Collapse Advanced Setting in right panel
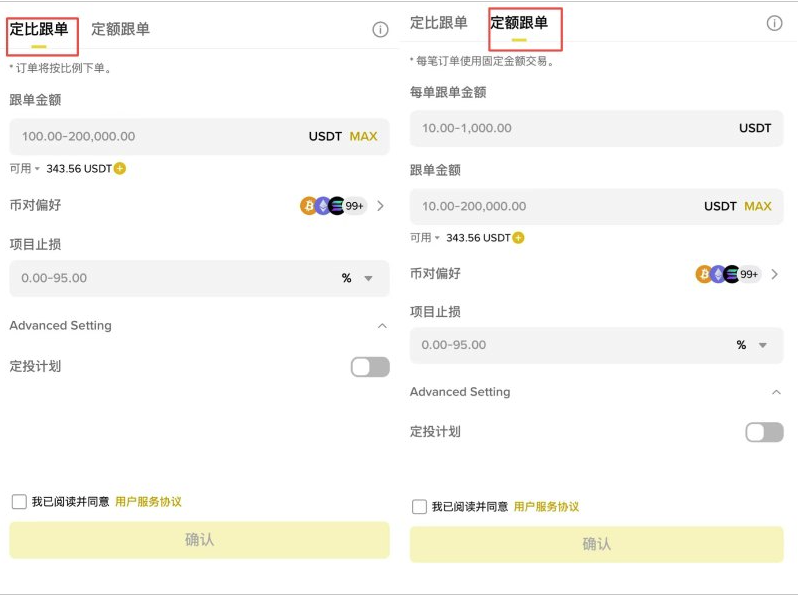This screenshot has height=595, width=798. (x=776, y=392)
